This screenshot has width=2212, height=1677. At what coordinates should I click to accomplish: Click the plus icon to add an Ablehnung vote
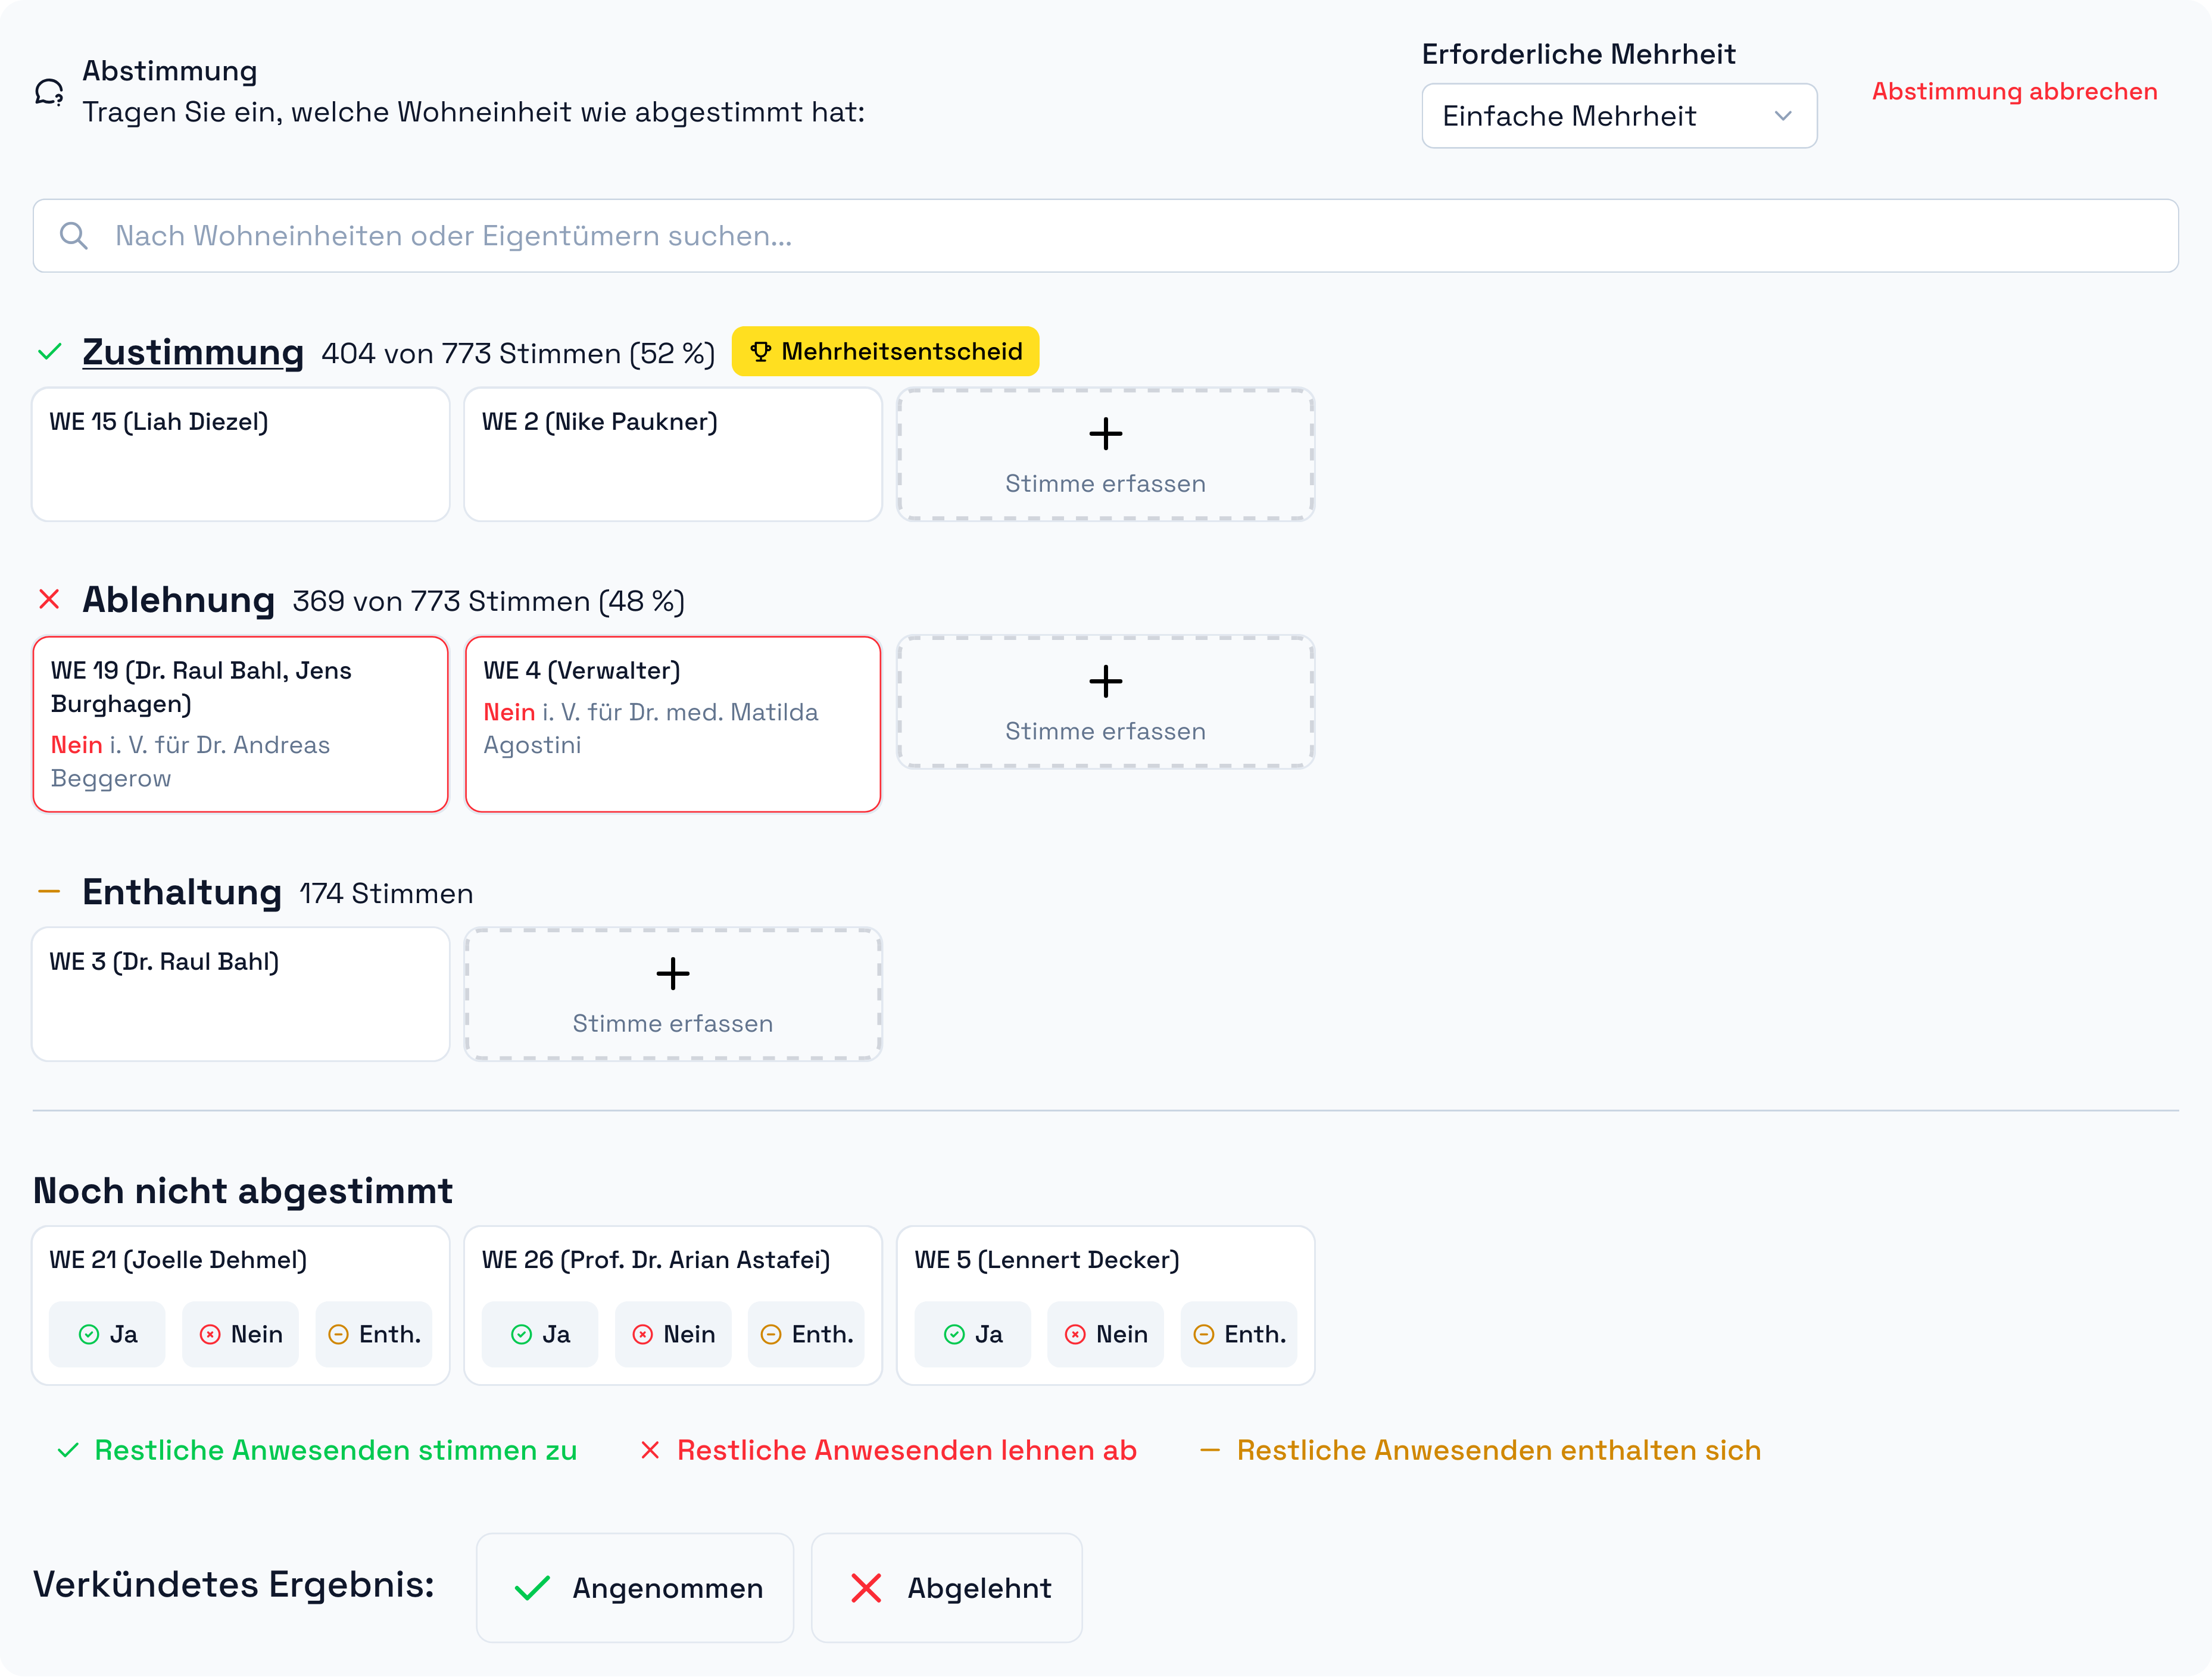click(1105, 681)
